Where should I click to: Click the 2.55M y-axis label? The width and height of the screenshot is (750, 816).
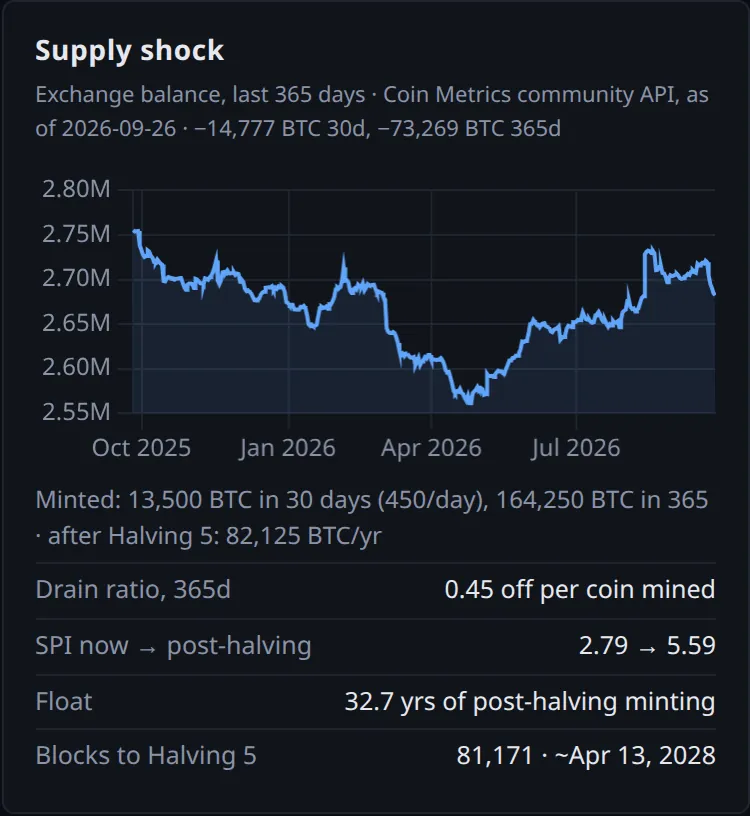76,412
